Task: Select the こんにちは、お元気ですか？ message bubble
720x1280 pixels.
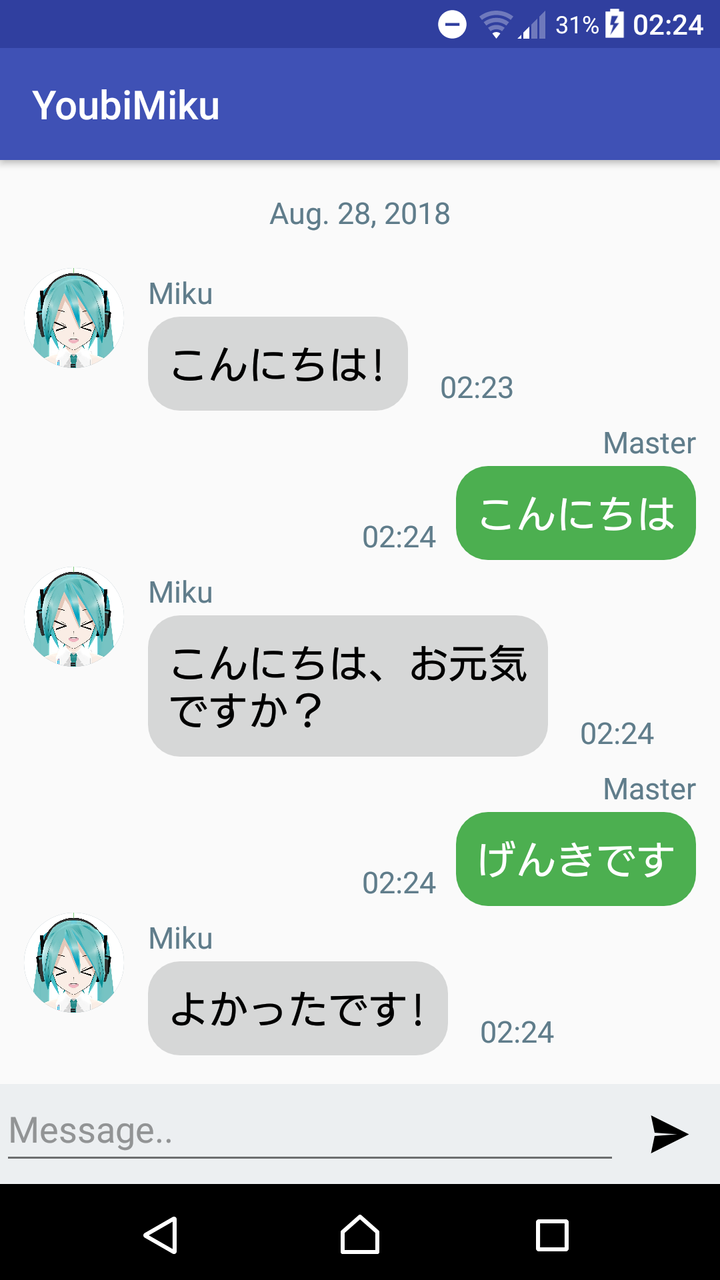Action: pos(348,686)
